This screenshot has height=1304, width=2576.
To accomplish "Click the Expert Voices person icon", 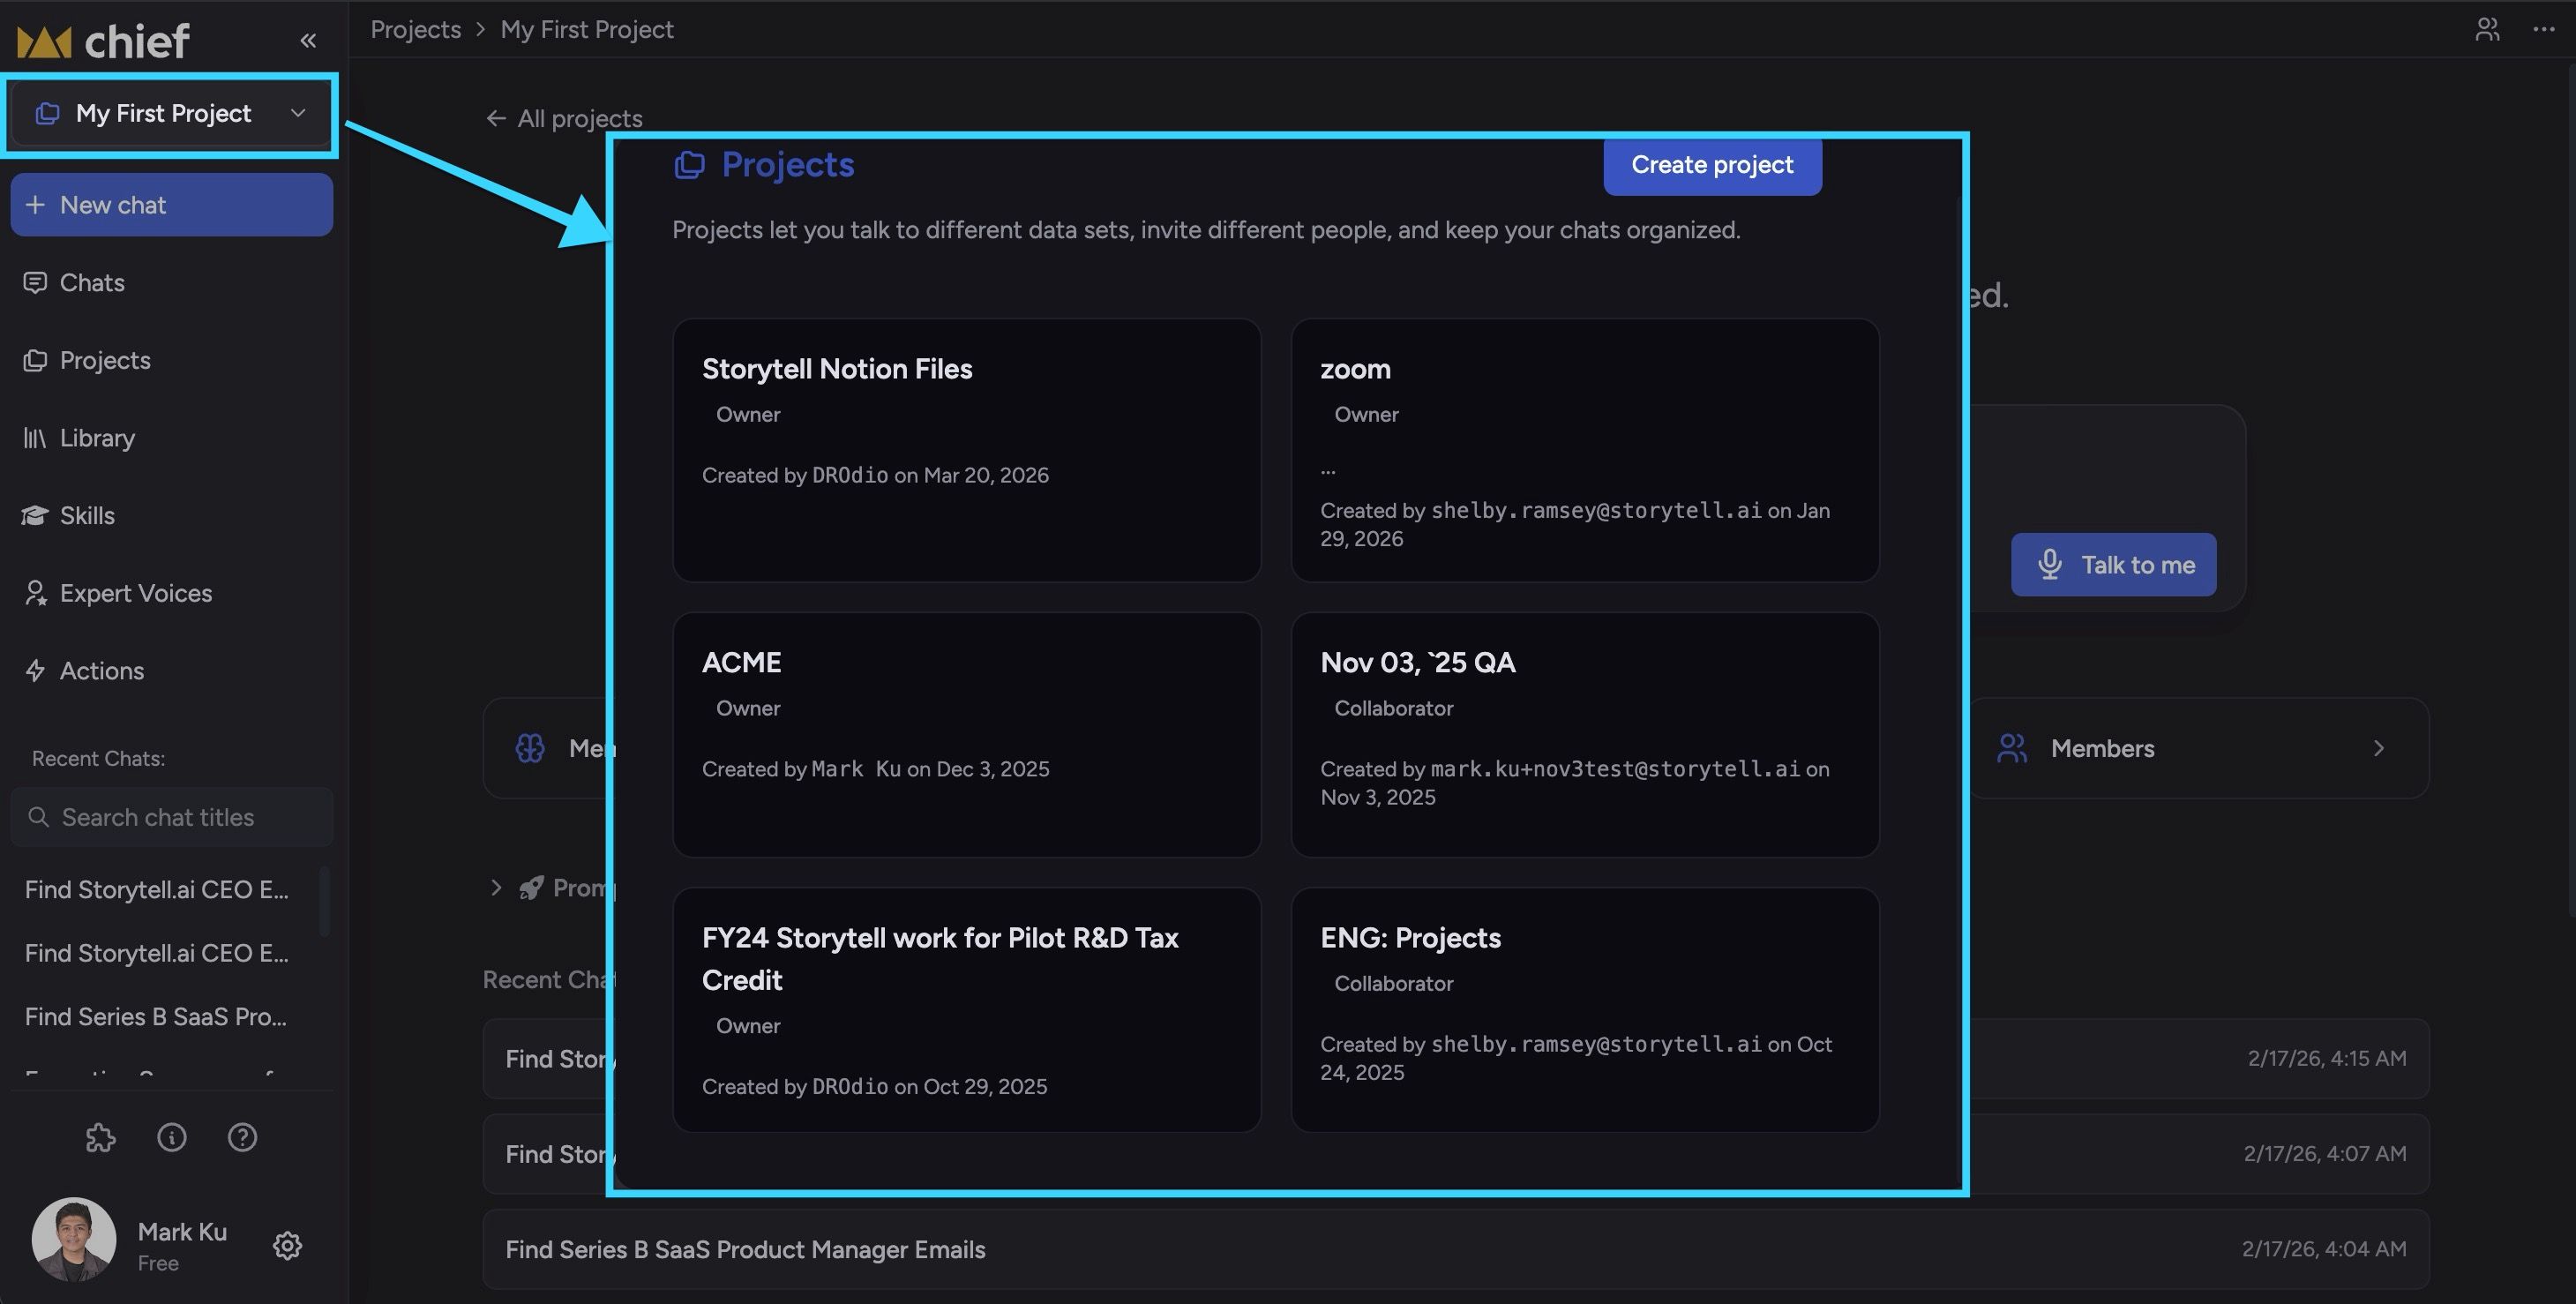I will tap(35, 593).
